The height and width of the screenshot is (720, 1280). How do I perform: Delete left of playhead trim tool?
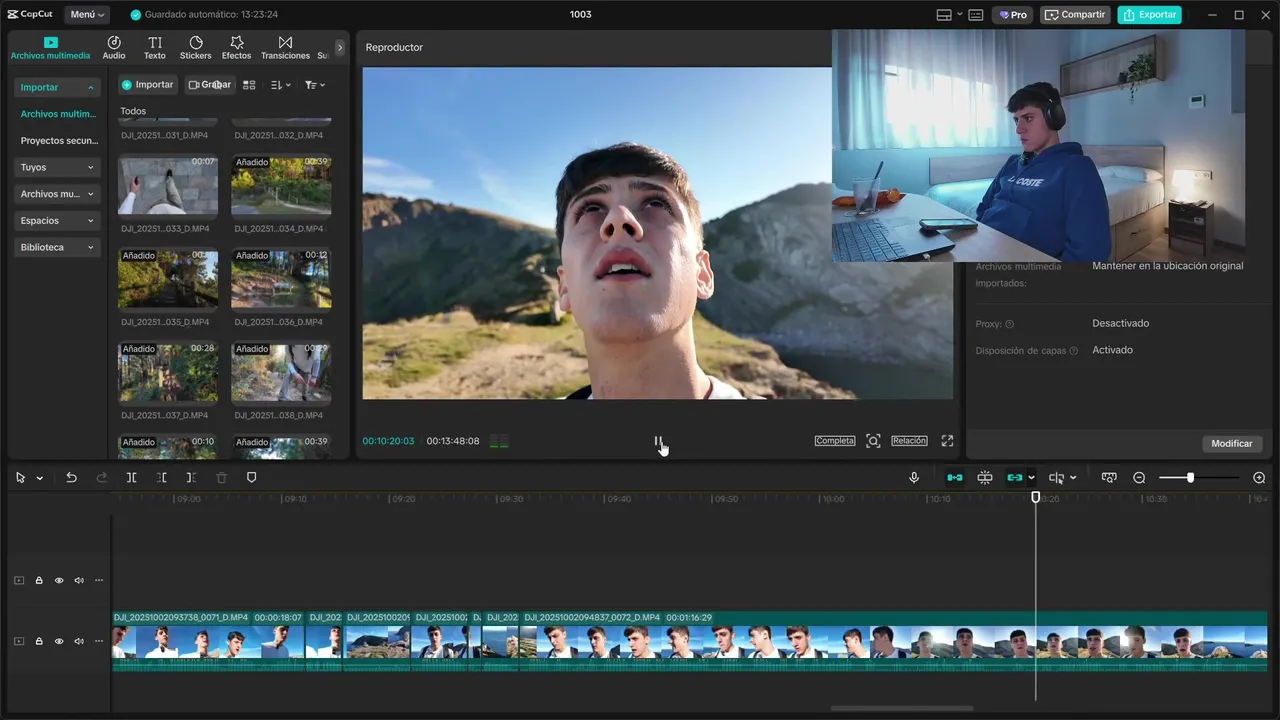161,478
